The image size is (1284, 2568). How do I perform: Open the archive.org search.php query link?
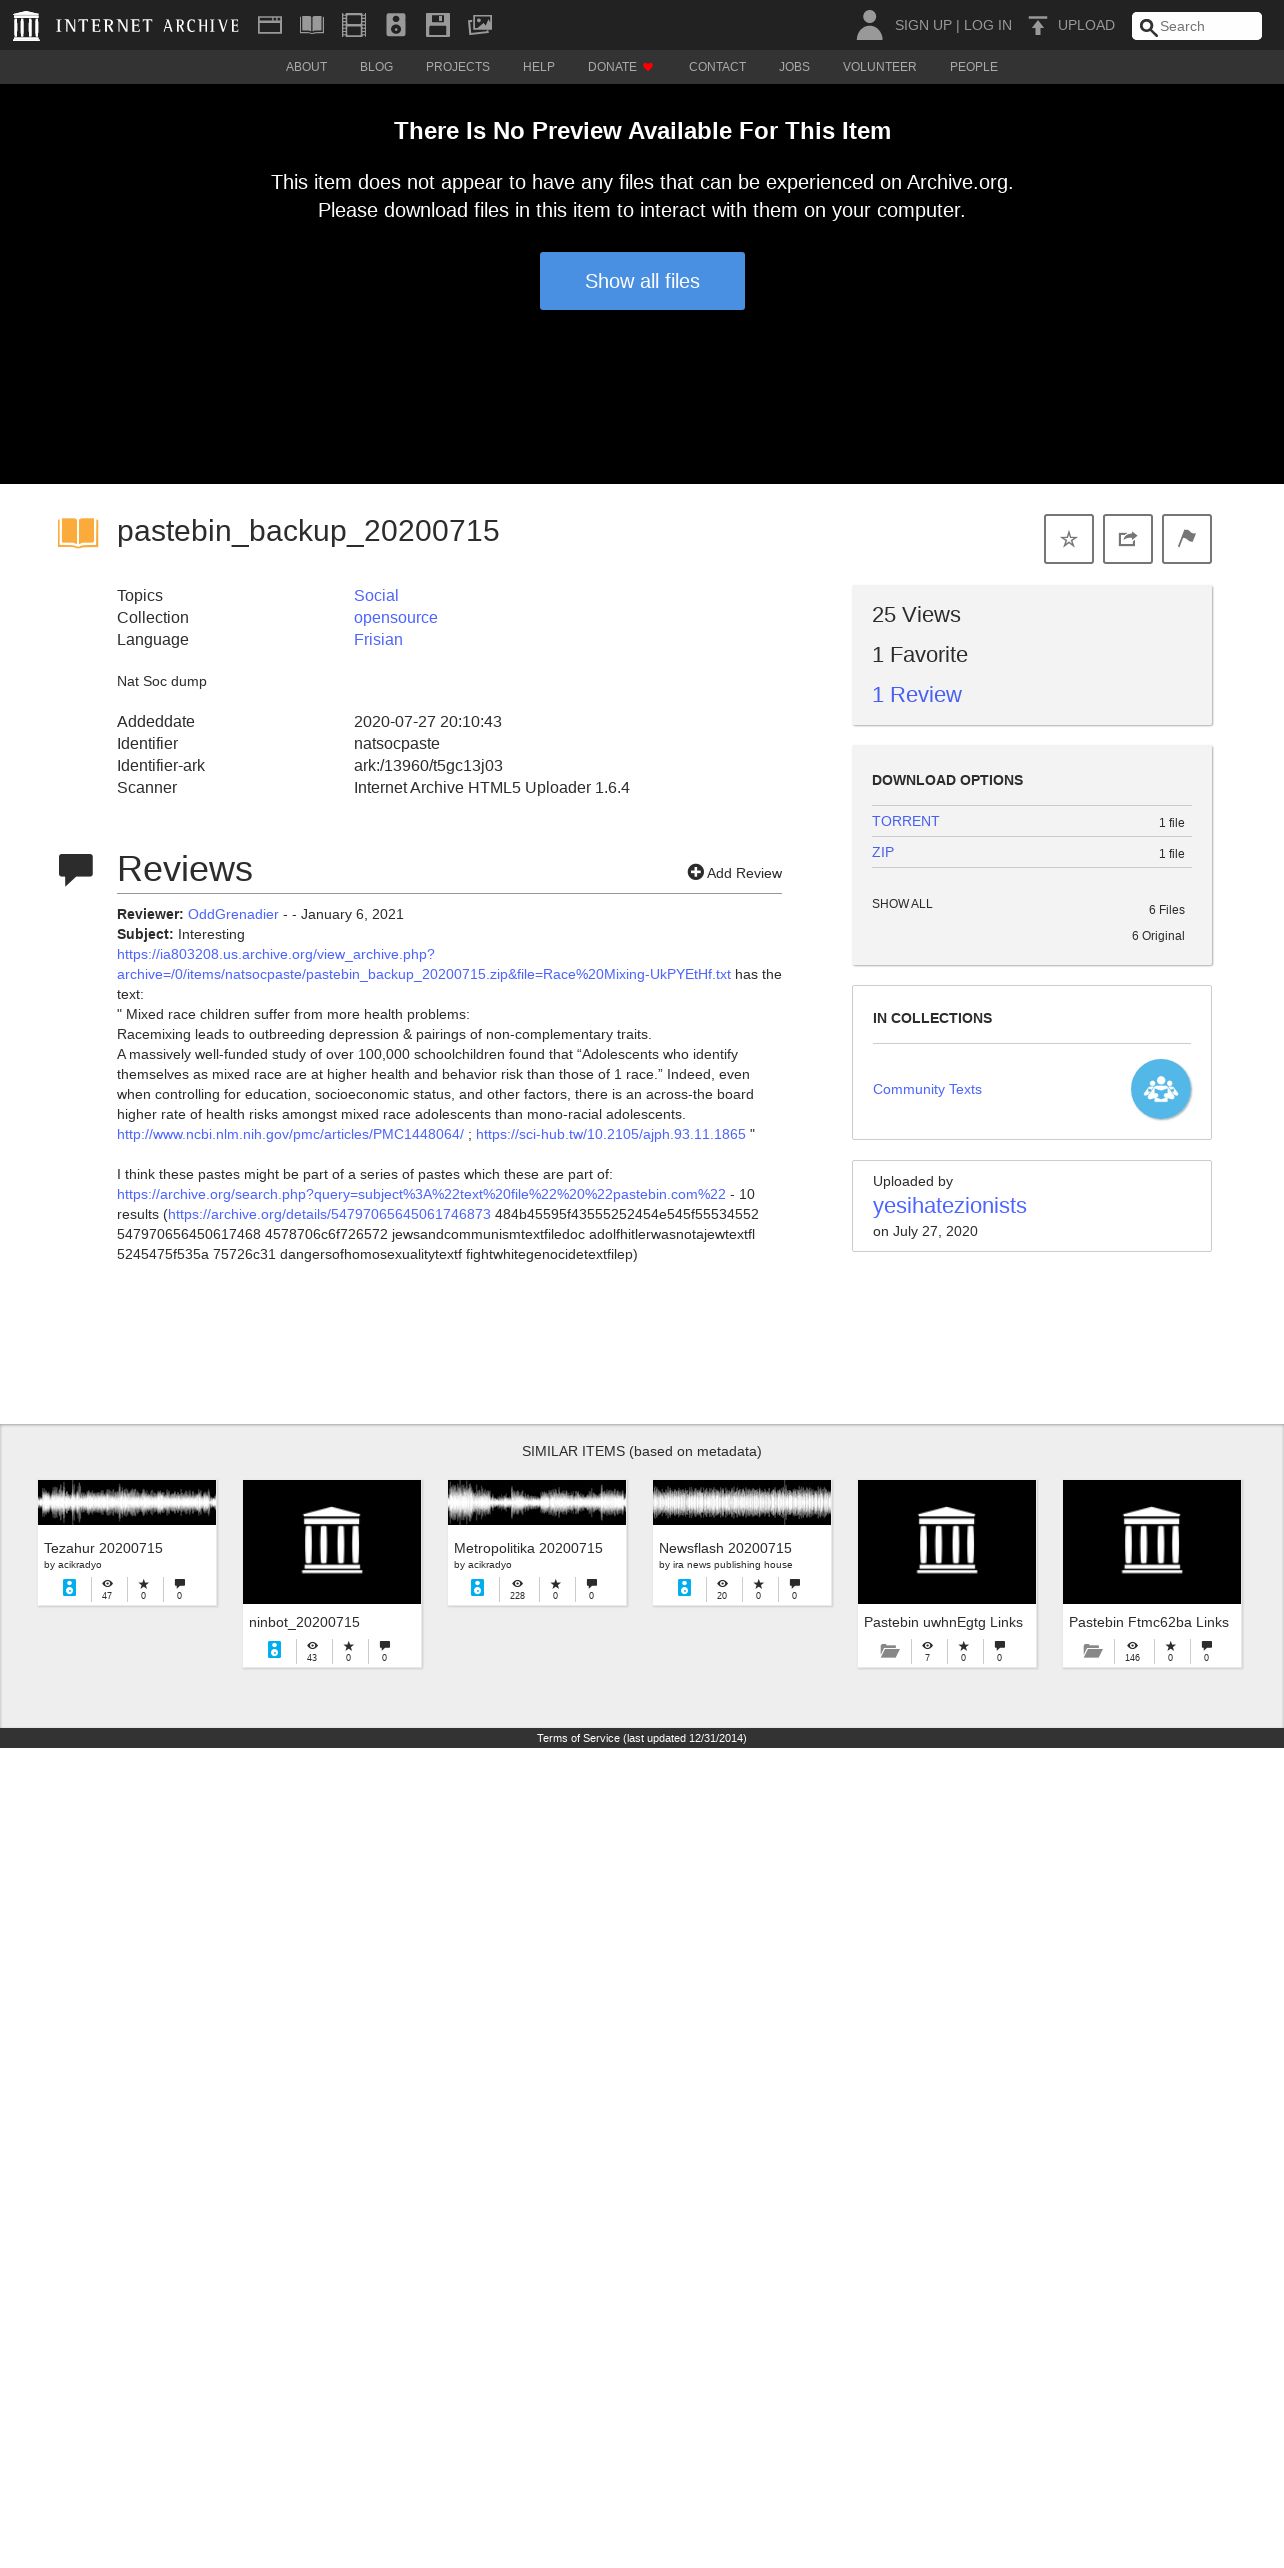coord(421,1194)
